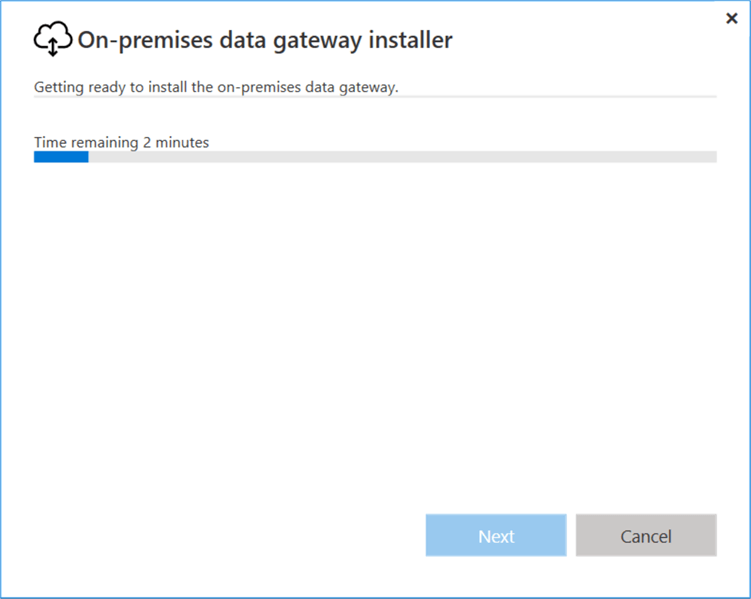Click where blue progress meets the gray track

(88, 157)
